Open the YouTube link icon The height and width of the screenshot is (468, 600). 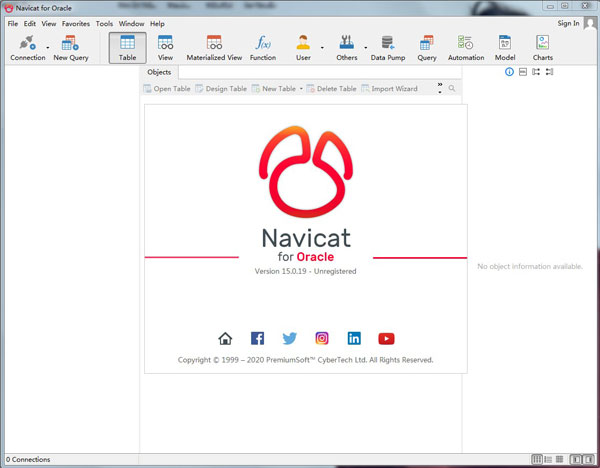coord(386,339)
